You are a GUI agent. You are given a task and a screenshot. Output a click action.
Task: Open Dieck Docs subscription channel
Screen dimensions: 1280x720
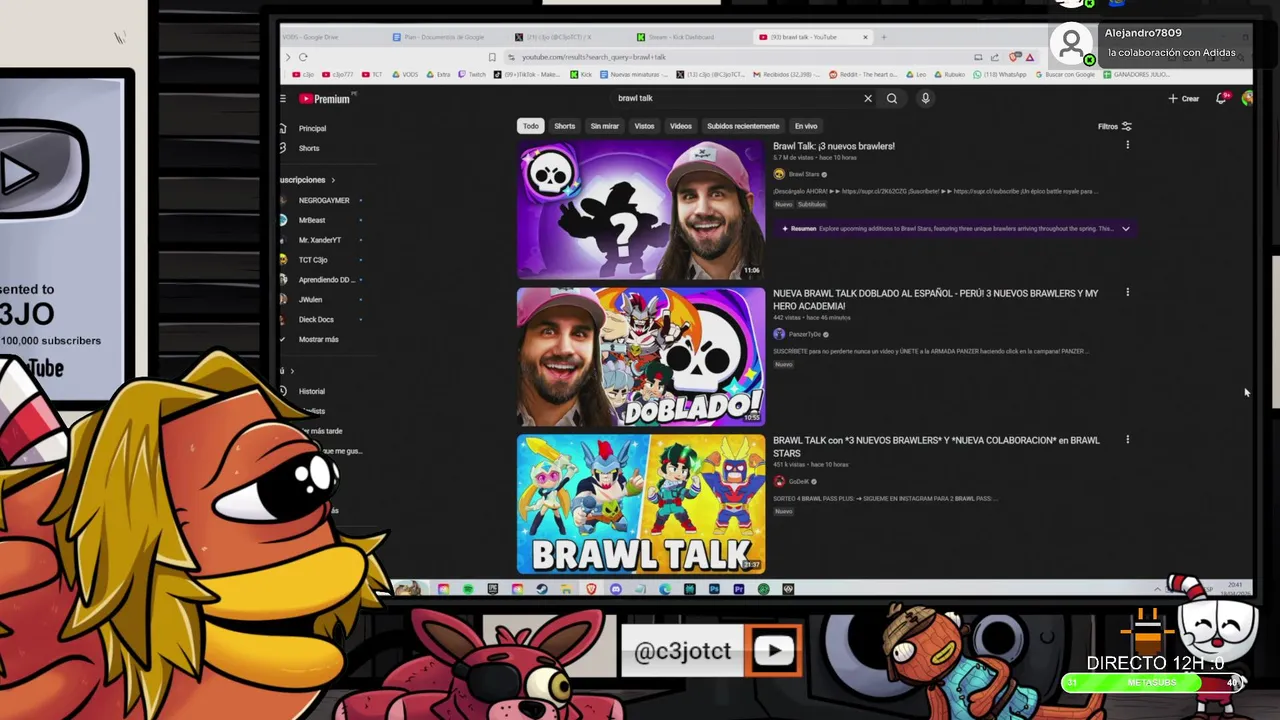316,320
